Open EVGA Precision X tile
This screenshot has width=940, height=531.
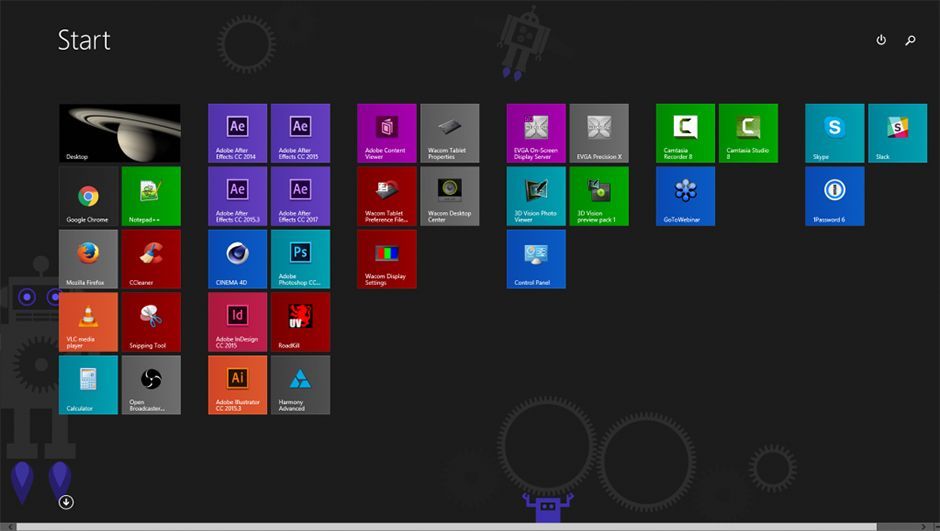click(x=599, y=133)
